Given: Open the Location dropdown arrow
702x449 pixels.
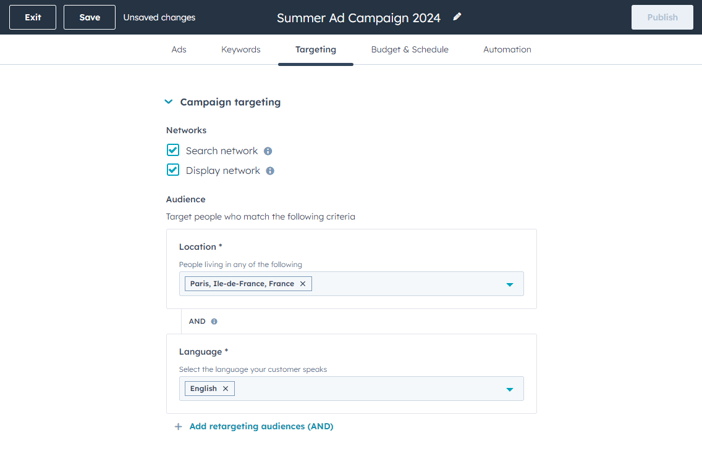Looking at the screenshot, I should 509,285.
